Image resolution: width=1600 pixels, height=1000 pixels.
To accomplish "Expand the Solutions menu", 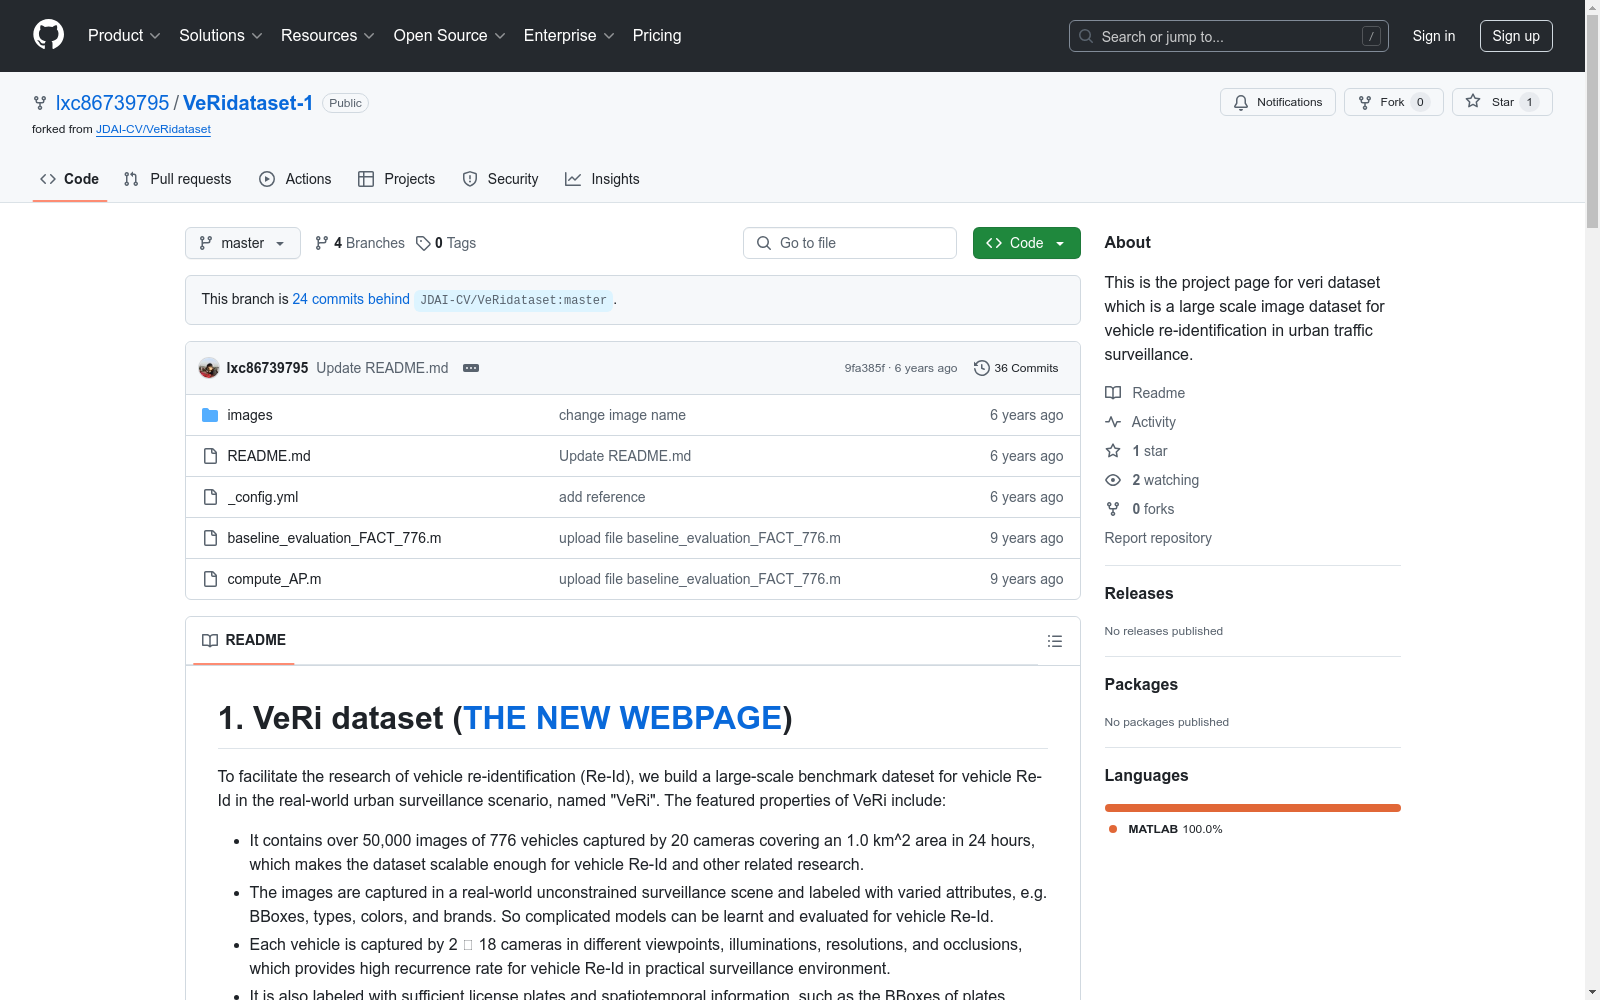I will (x=221, y=36).
